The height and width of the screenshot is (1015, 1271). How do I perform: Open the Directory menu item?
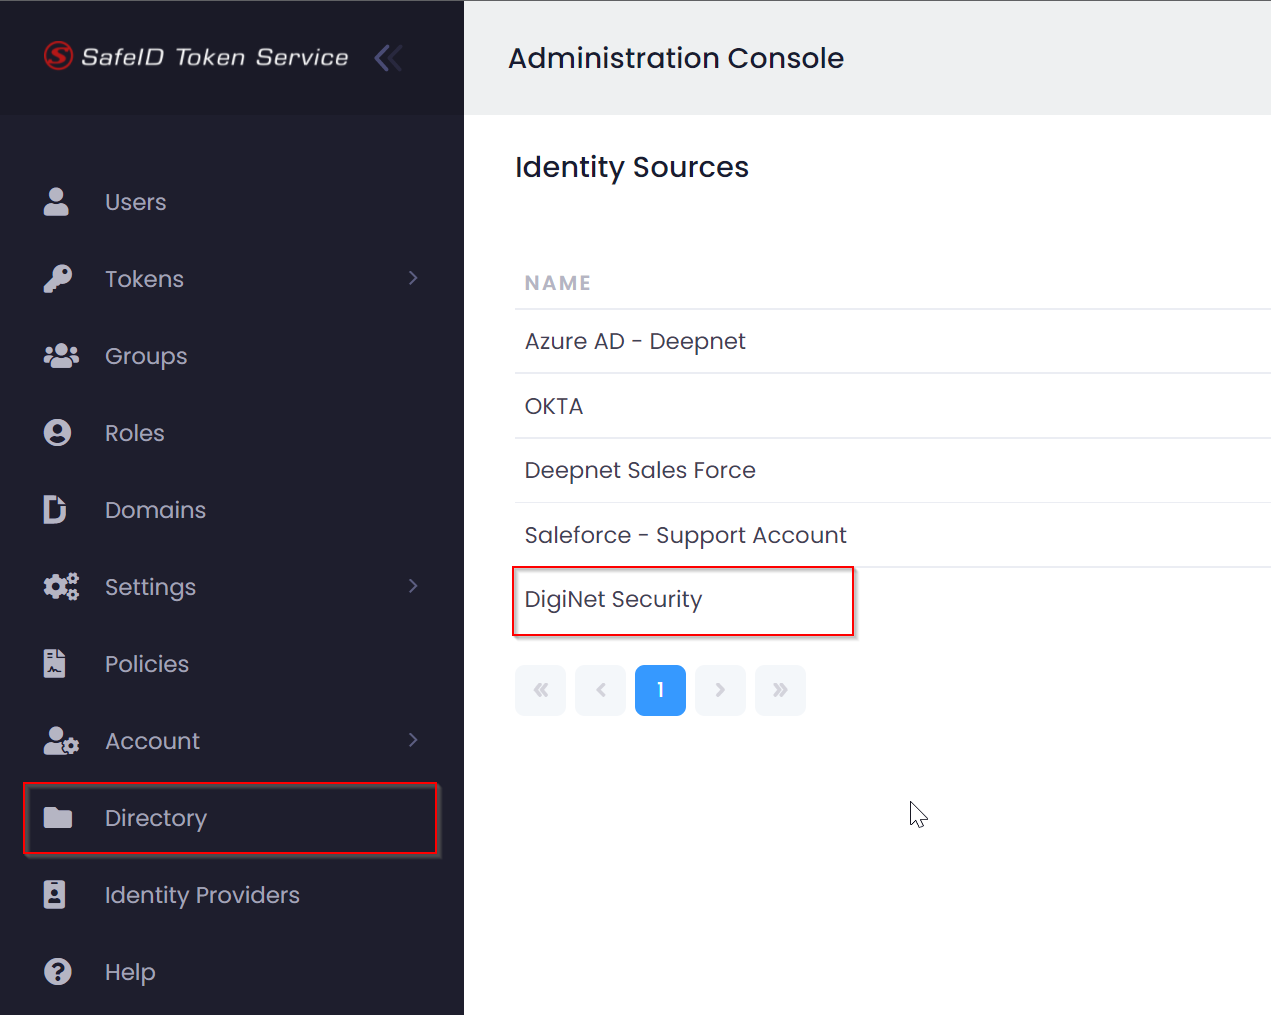click(156, 818)
